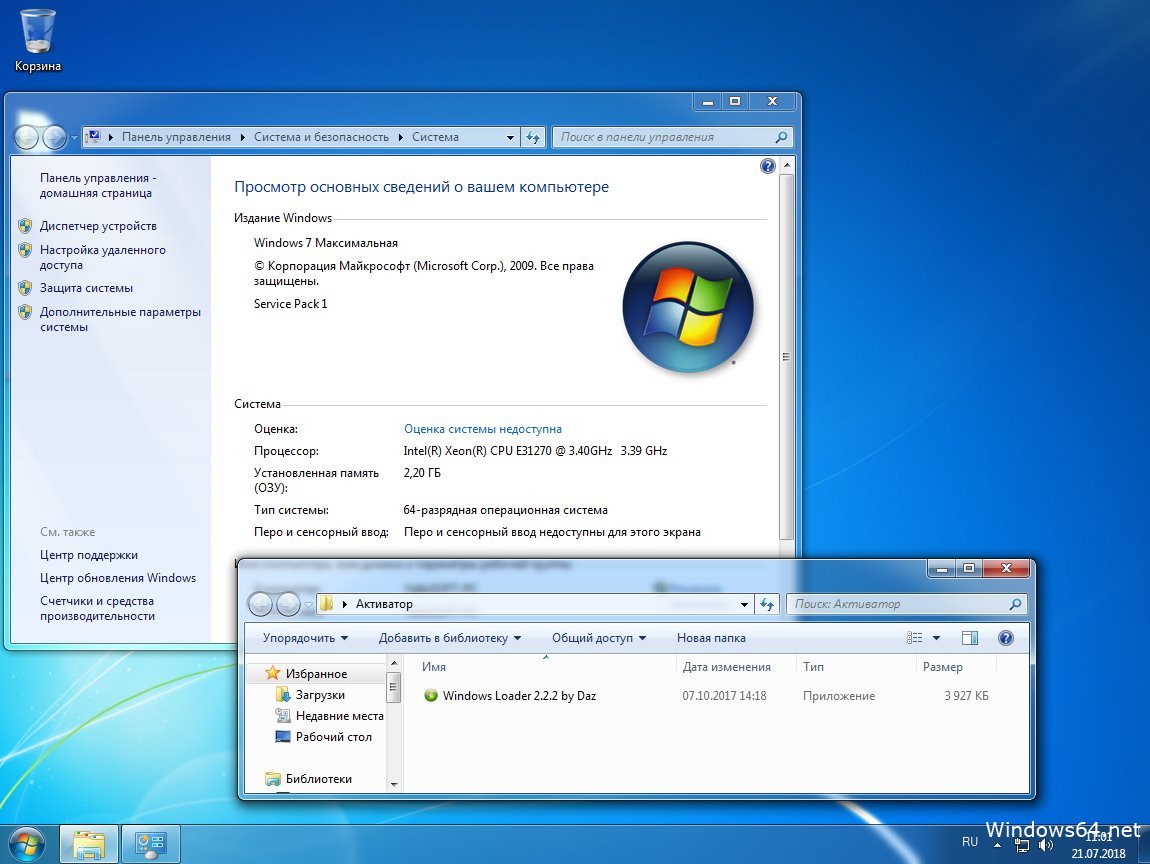Click forward arrow in Активатор window
This screenshot has height=864, width=1150.
[x=288, y=604]
